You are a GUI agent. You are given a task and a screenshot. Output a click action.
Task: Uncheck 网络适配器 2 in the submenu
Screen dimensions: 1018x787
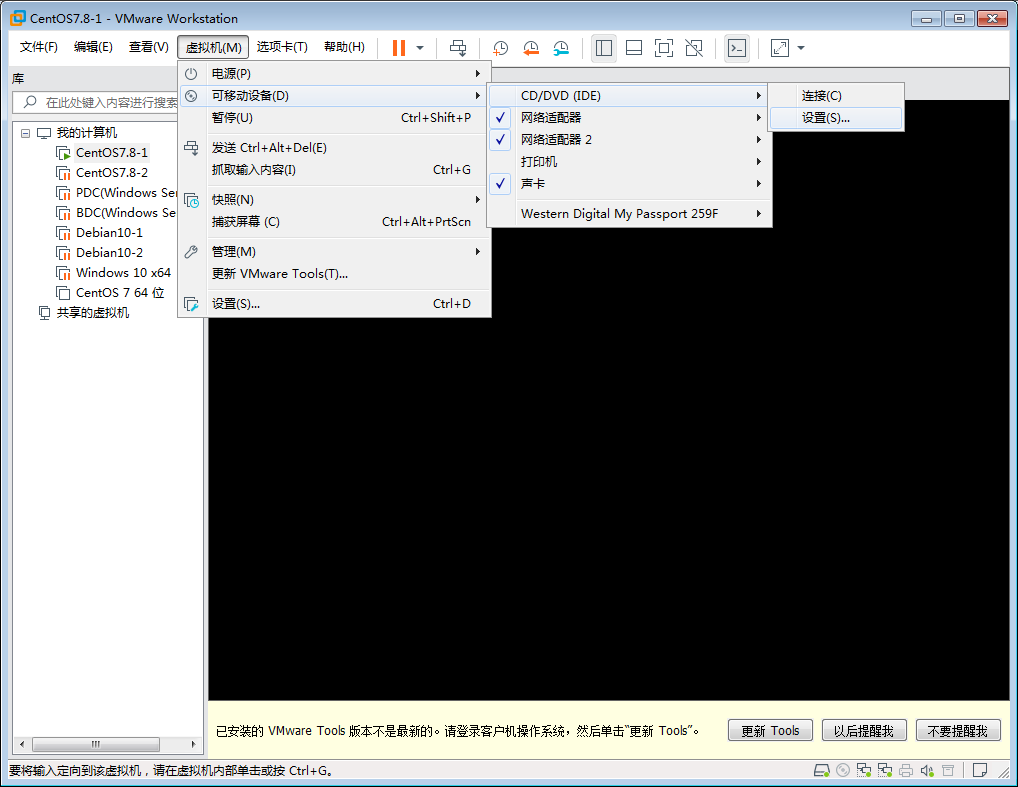pos(500,139)
